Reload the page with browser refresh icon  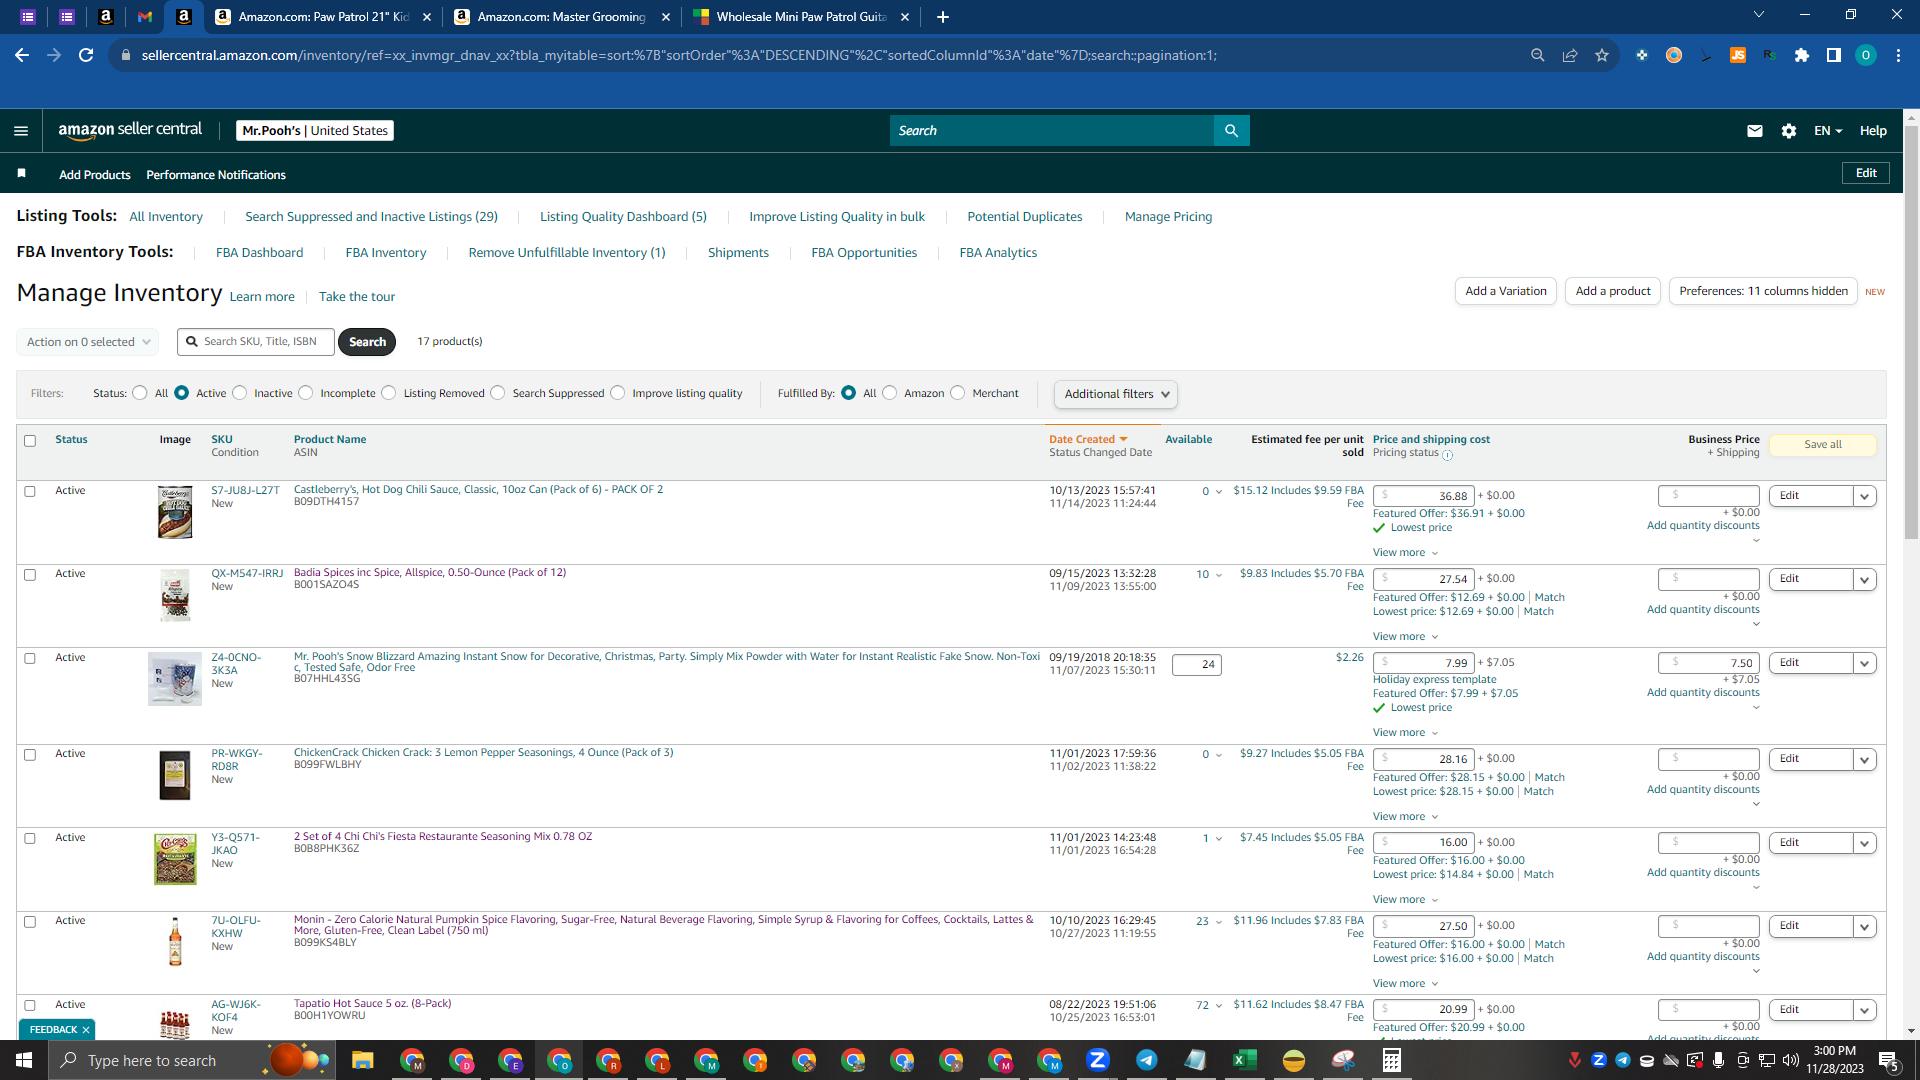tap(86, 55)
